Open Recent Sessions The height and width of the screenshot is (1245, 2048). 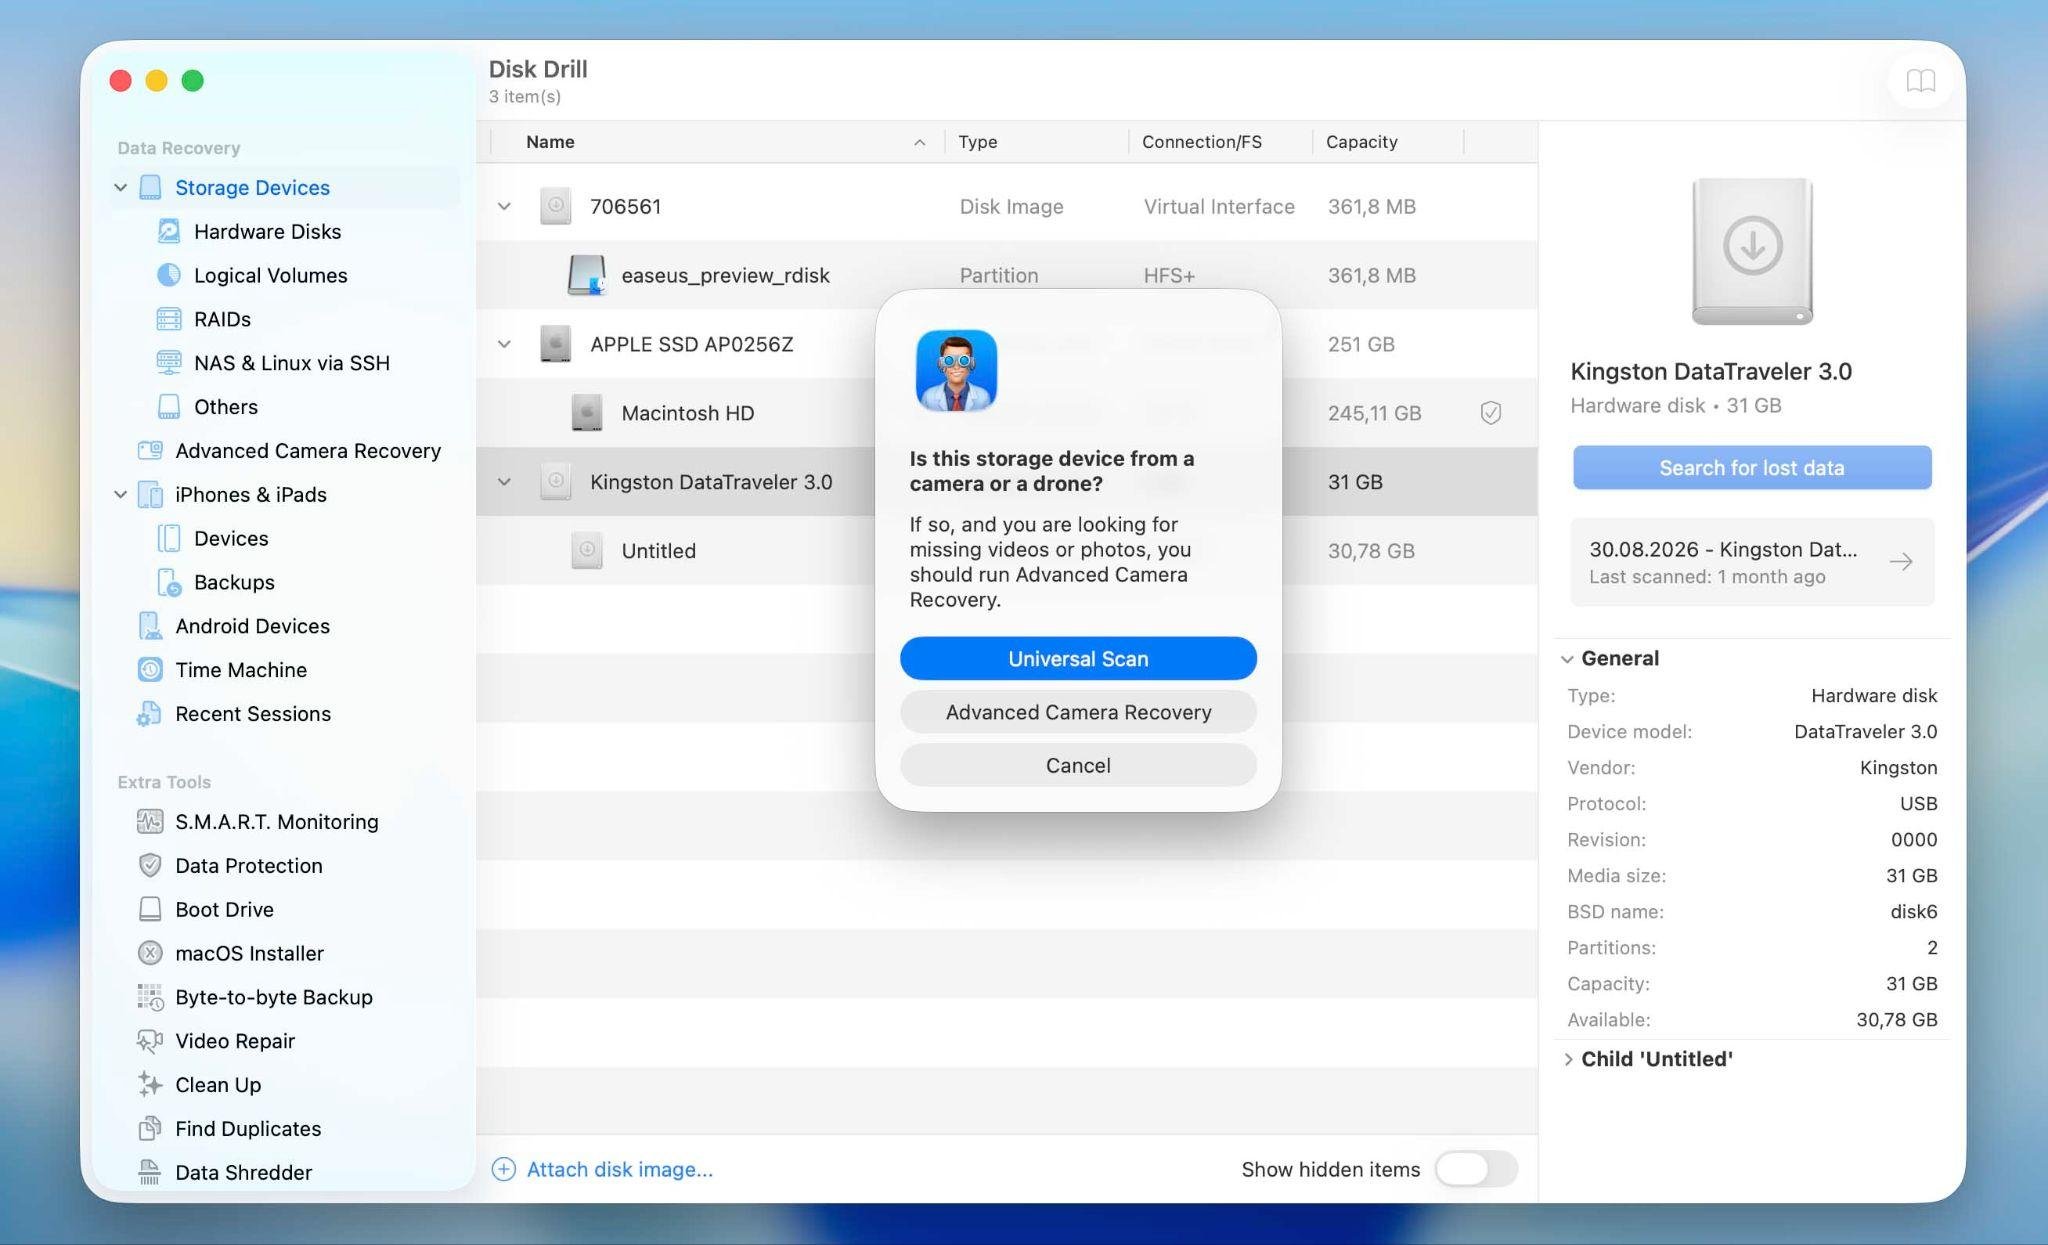coord(252,714)
